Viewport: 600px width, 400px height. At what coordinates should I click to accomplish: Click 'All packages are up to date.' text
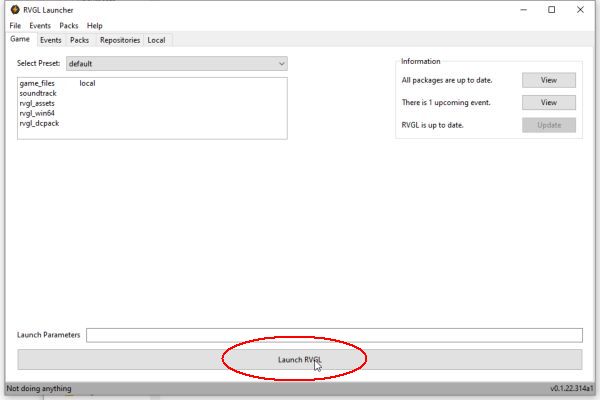click(447, 80)
